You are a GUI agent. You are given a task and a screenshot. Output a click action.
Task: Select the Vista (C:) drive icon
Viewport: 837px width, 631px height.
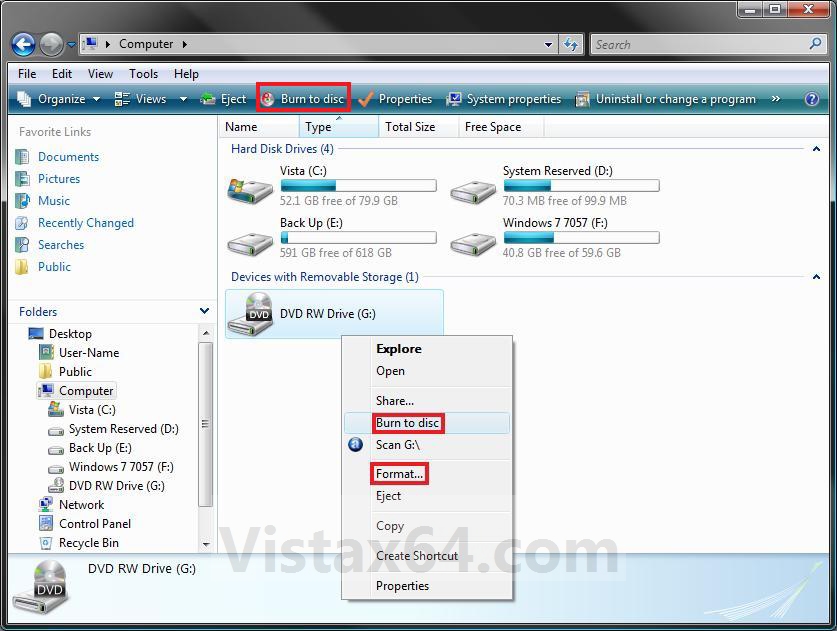coord(250,191)
